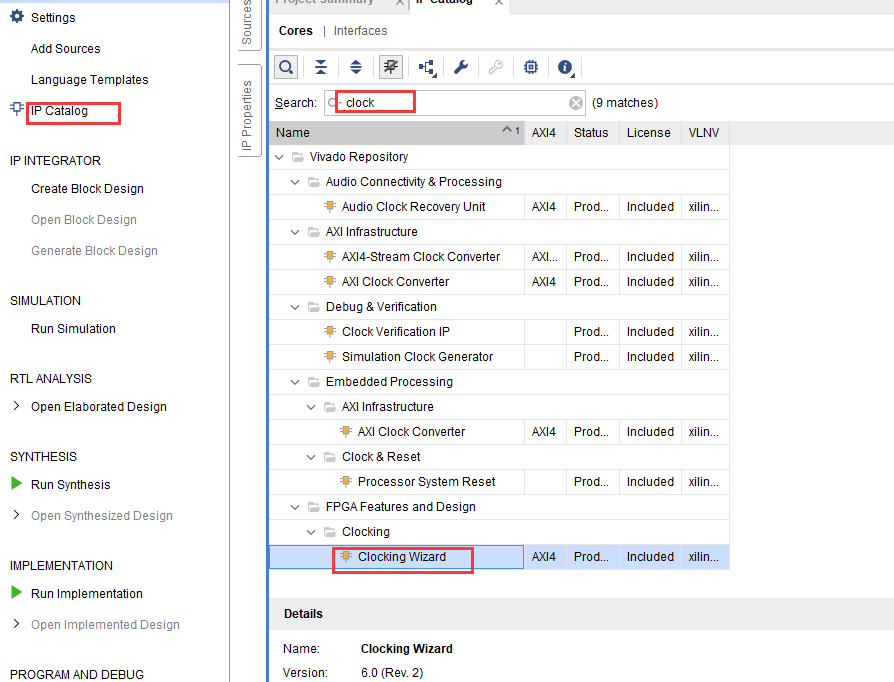
Task: Select the Simulation Clock Generator IP
Action: tap(417, 357)
